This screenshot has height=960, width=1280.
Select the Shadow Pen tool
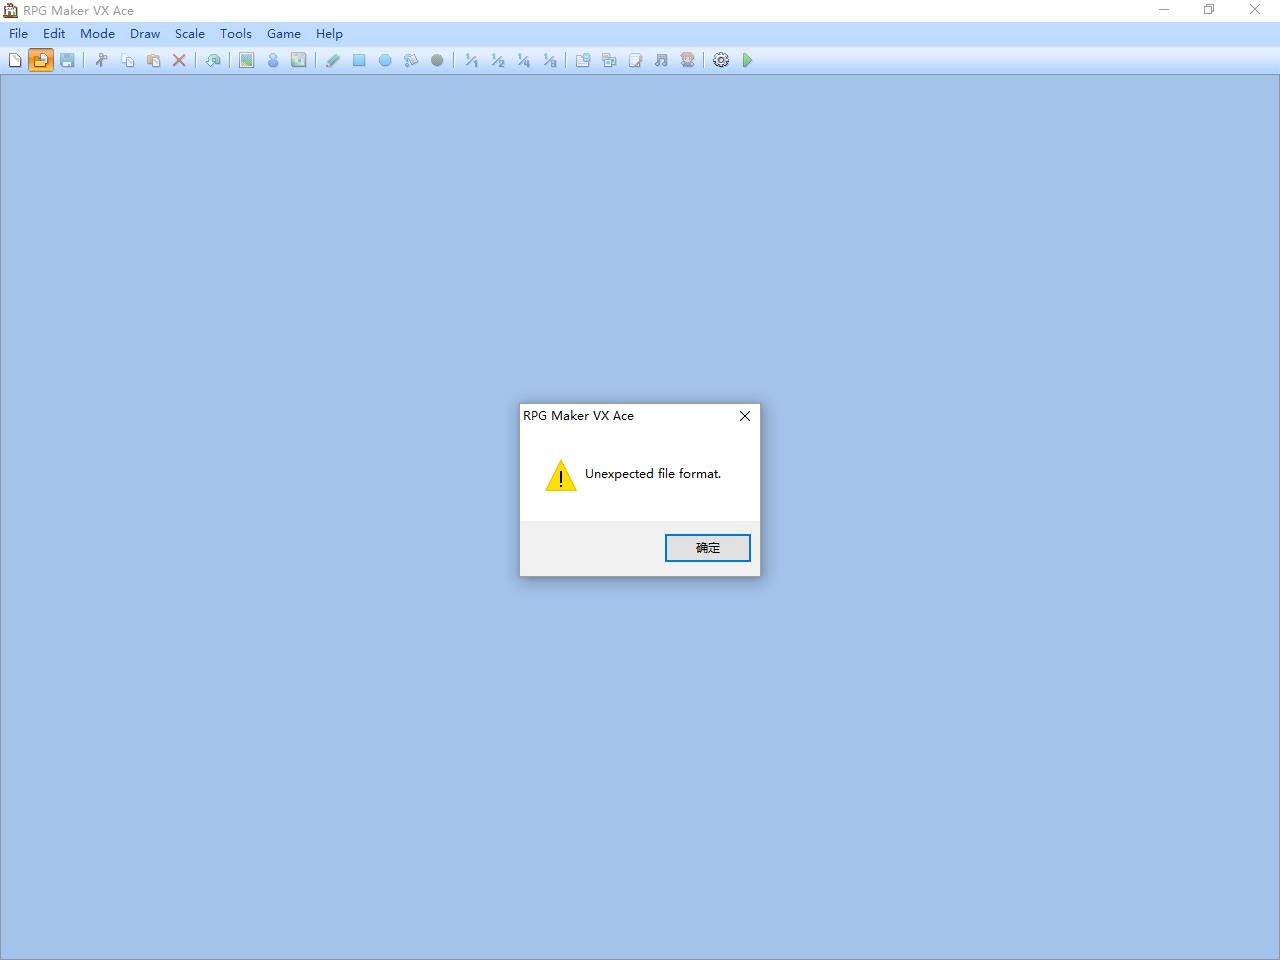(437, 60)
